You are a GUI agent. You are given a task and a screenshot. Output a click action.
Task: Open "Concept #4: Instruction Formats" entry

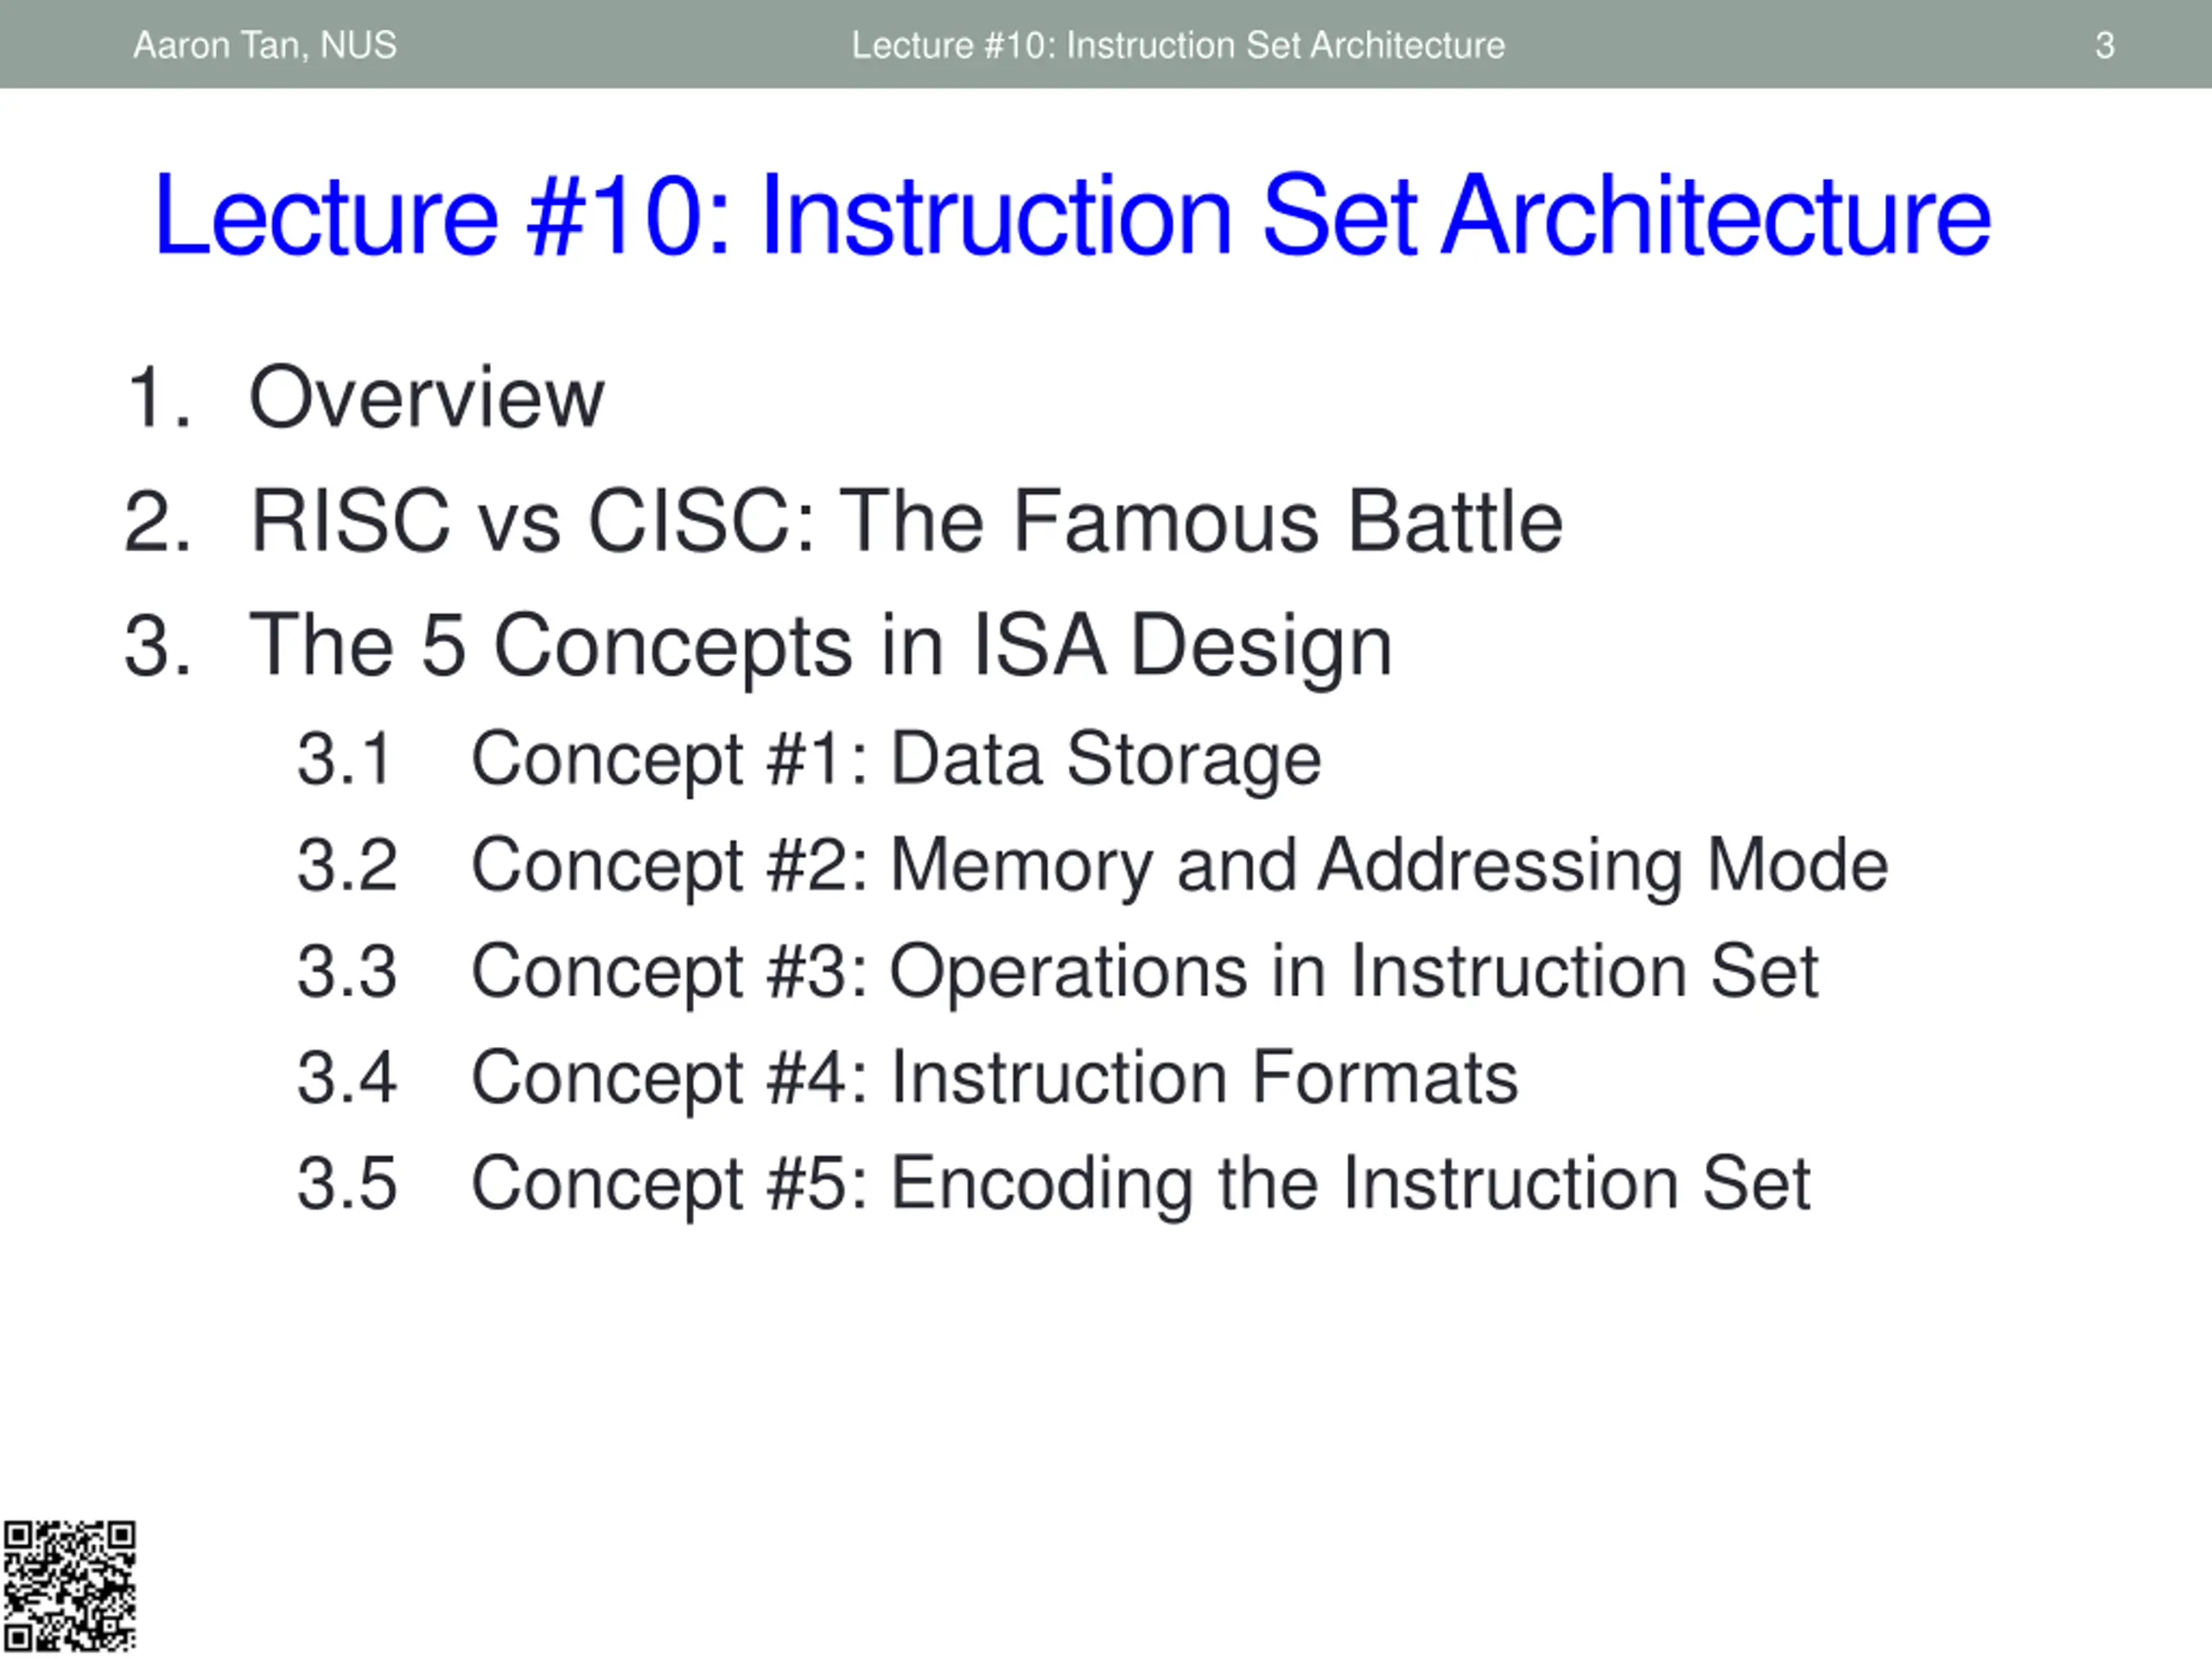[995, 1079]
